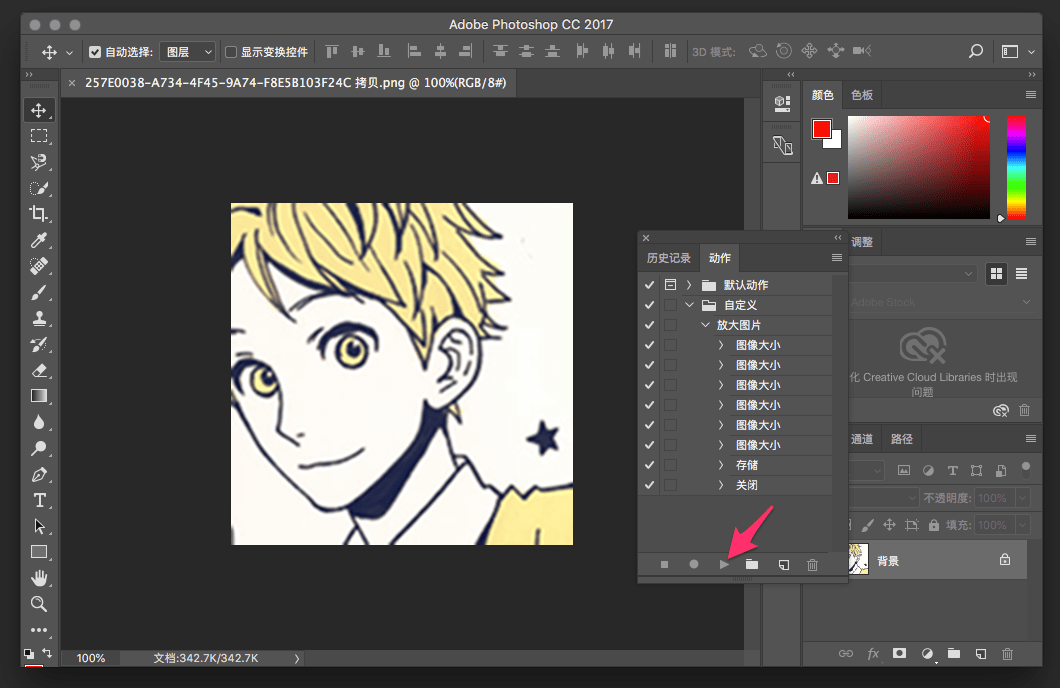The width and height of the screenshot is (1060, 688).
Task: Select the Hand tool
Action: pyautogui.click(x=39, y=578)
